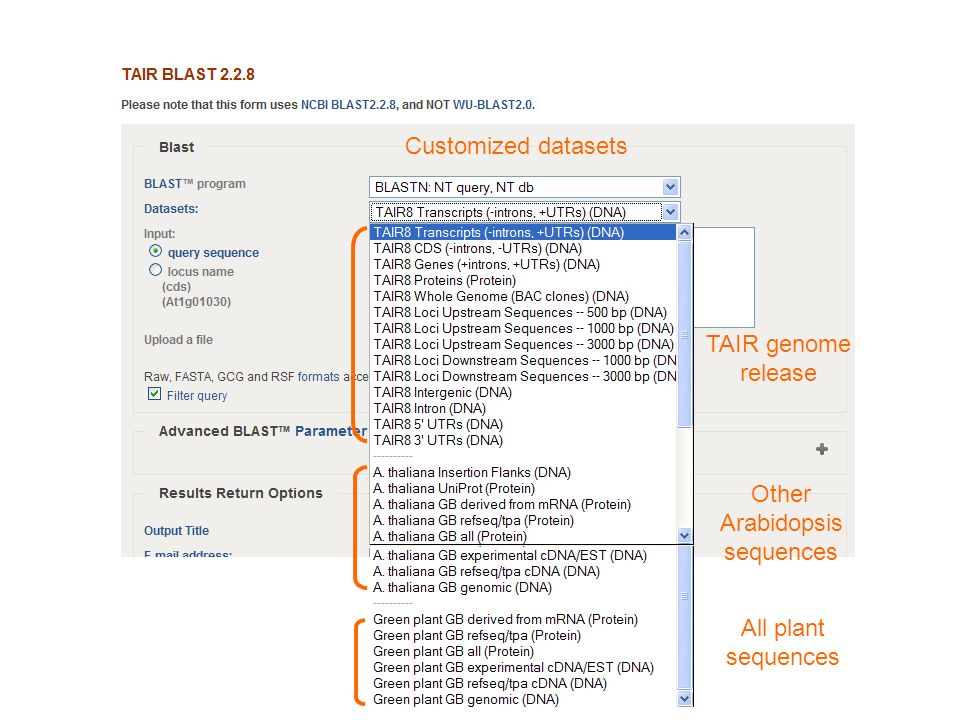The height and width of the screenshot is (720, 960).
Task: Choose TAIR8 Loci Downstream Sequences 3000 bp
Action: (x=523, y=376)
